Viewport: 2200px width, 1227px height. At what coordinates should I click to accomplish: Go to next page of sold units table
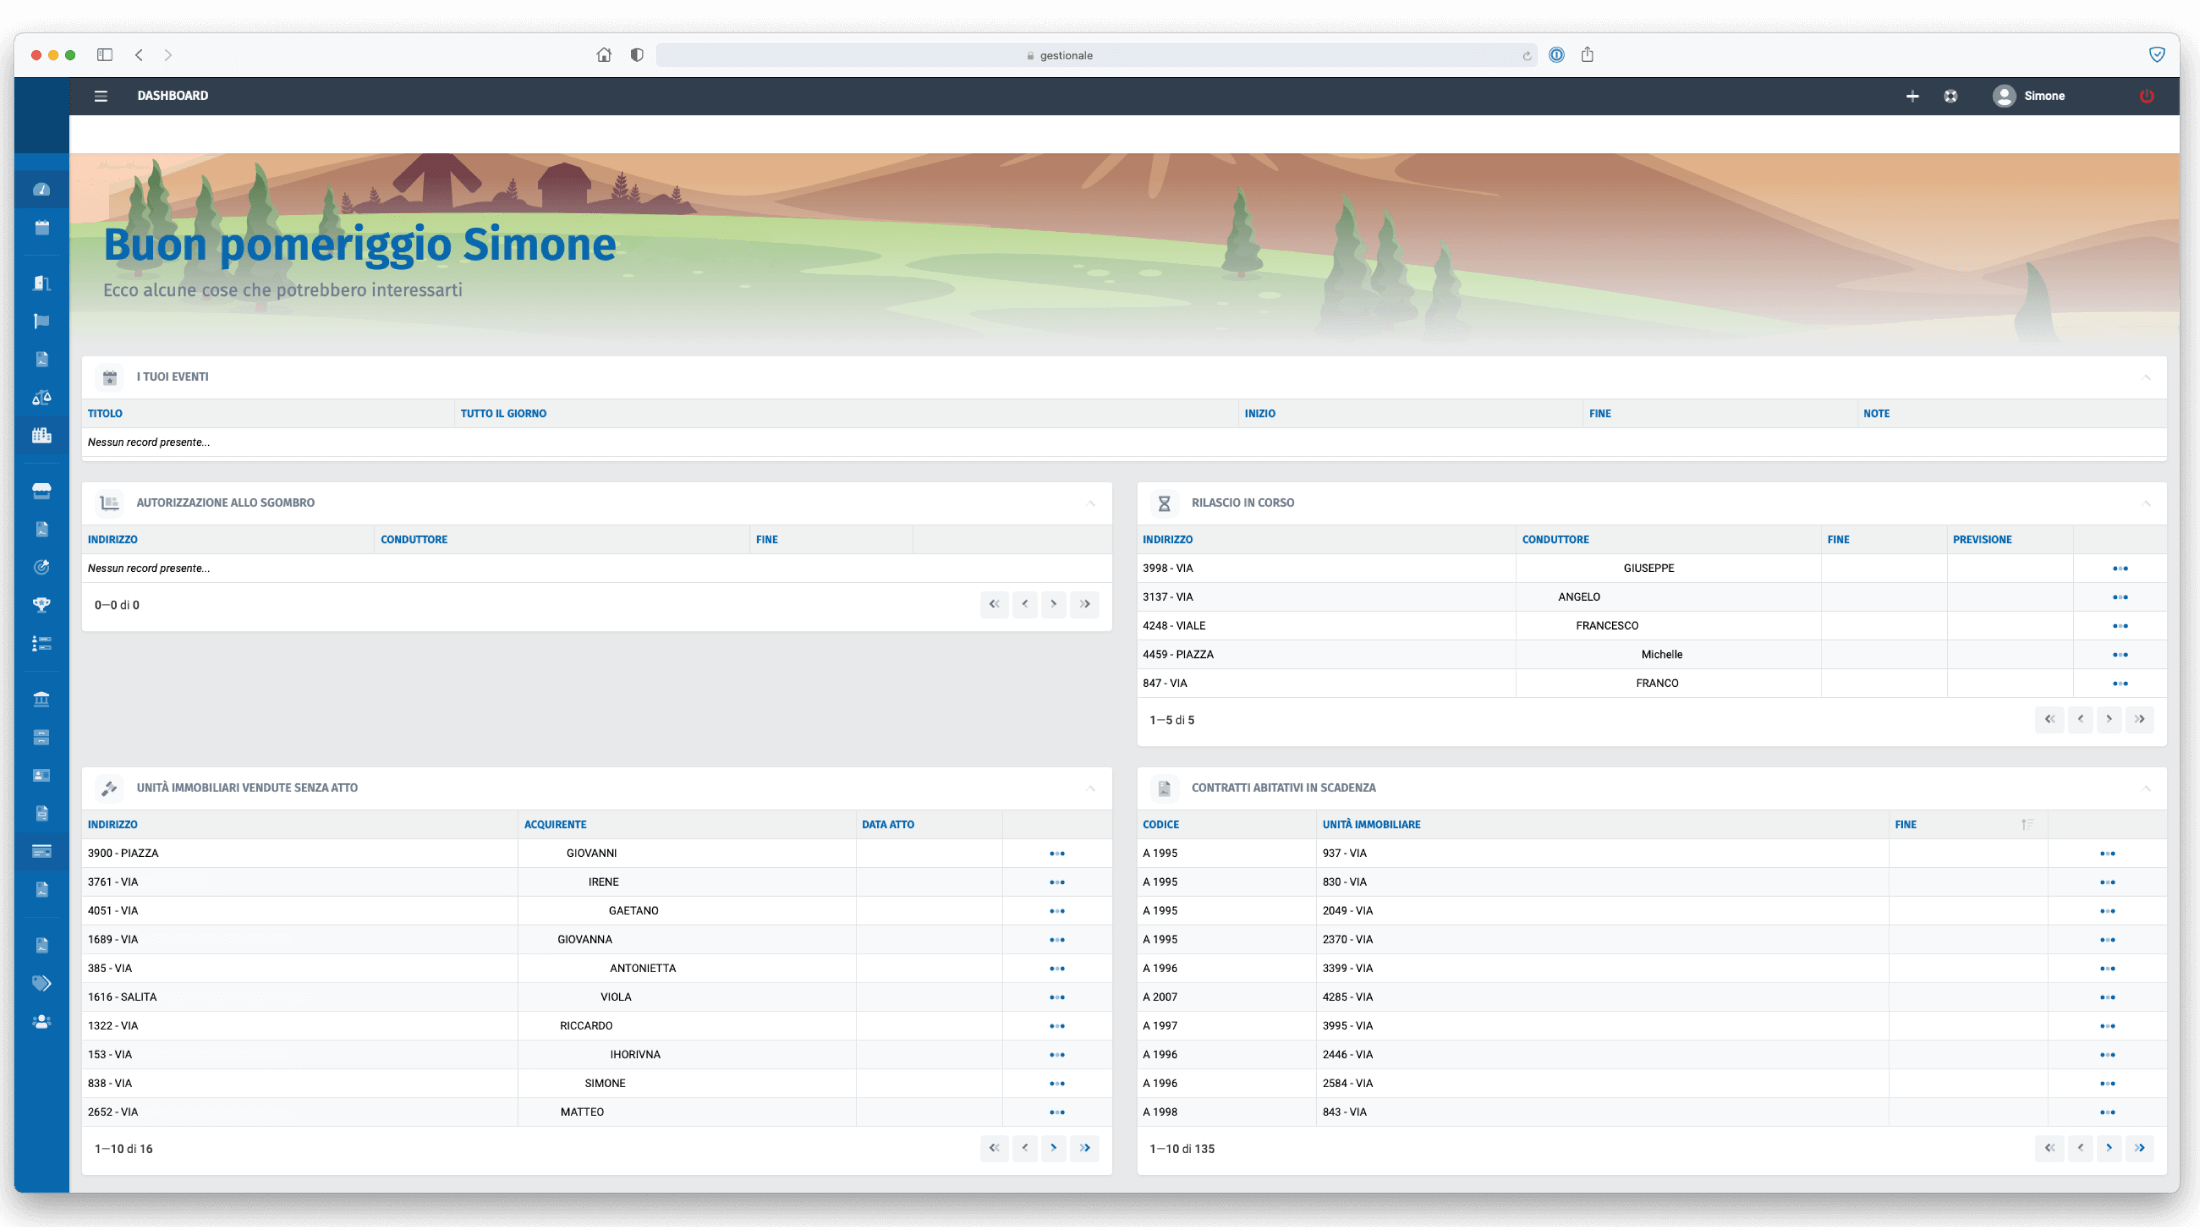coord(1053,1148)
